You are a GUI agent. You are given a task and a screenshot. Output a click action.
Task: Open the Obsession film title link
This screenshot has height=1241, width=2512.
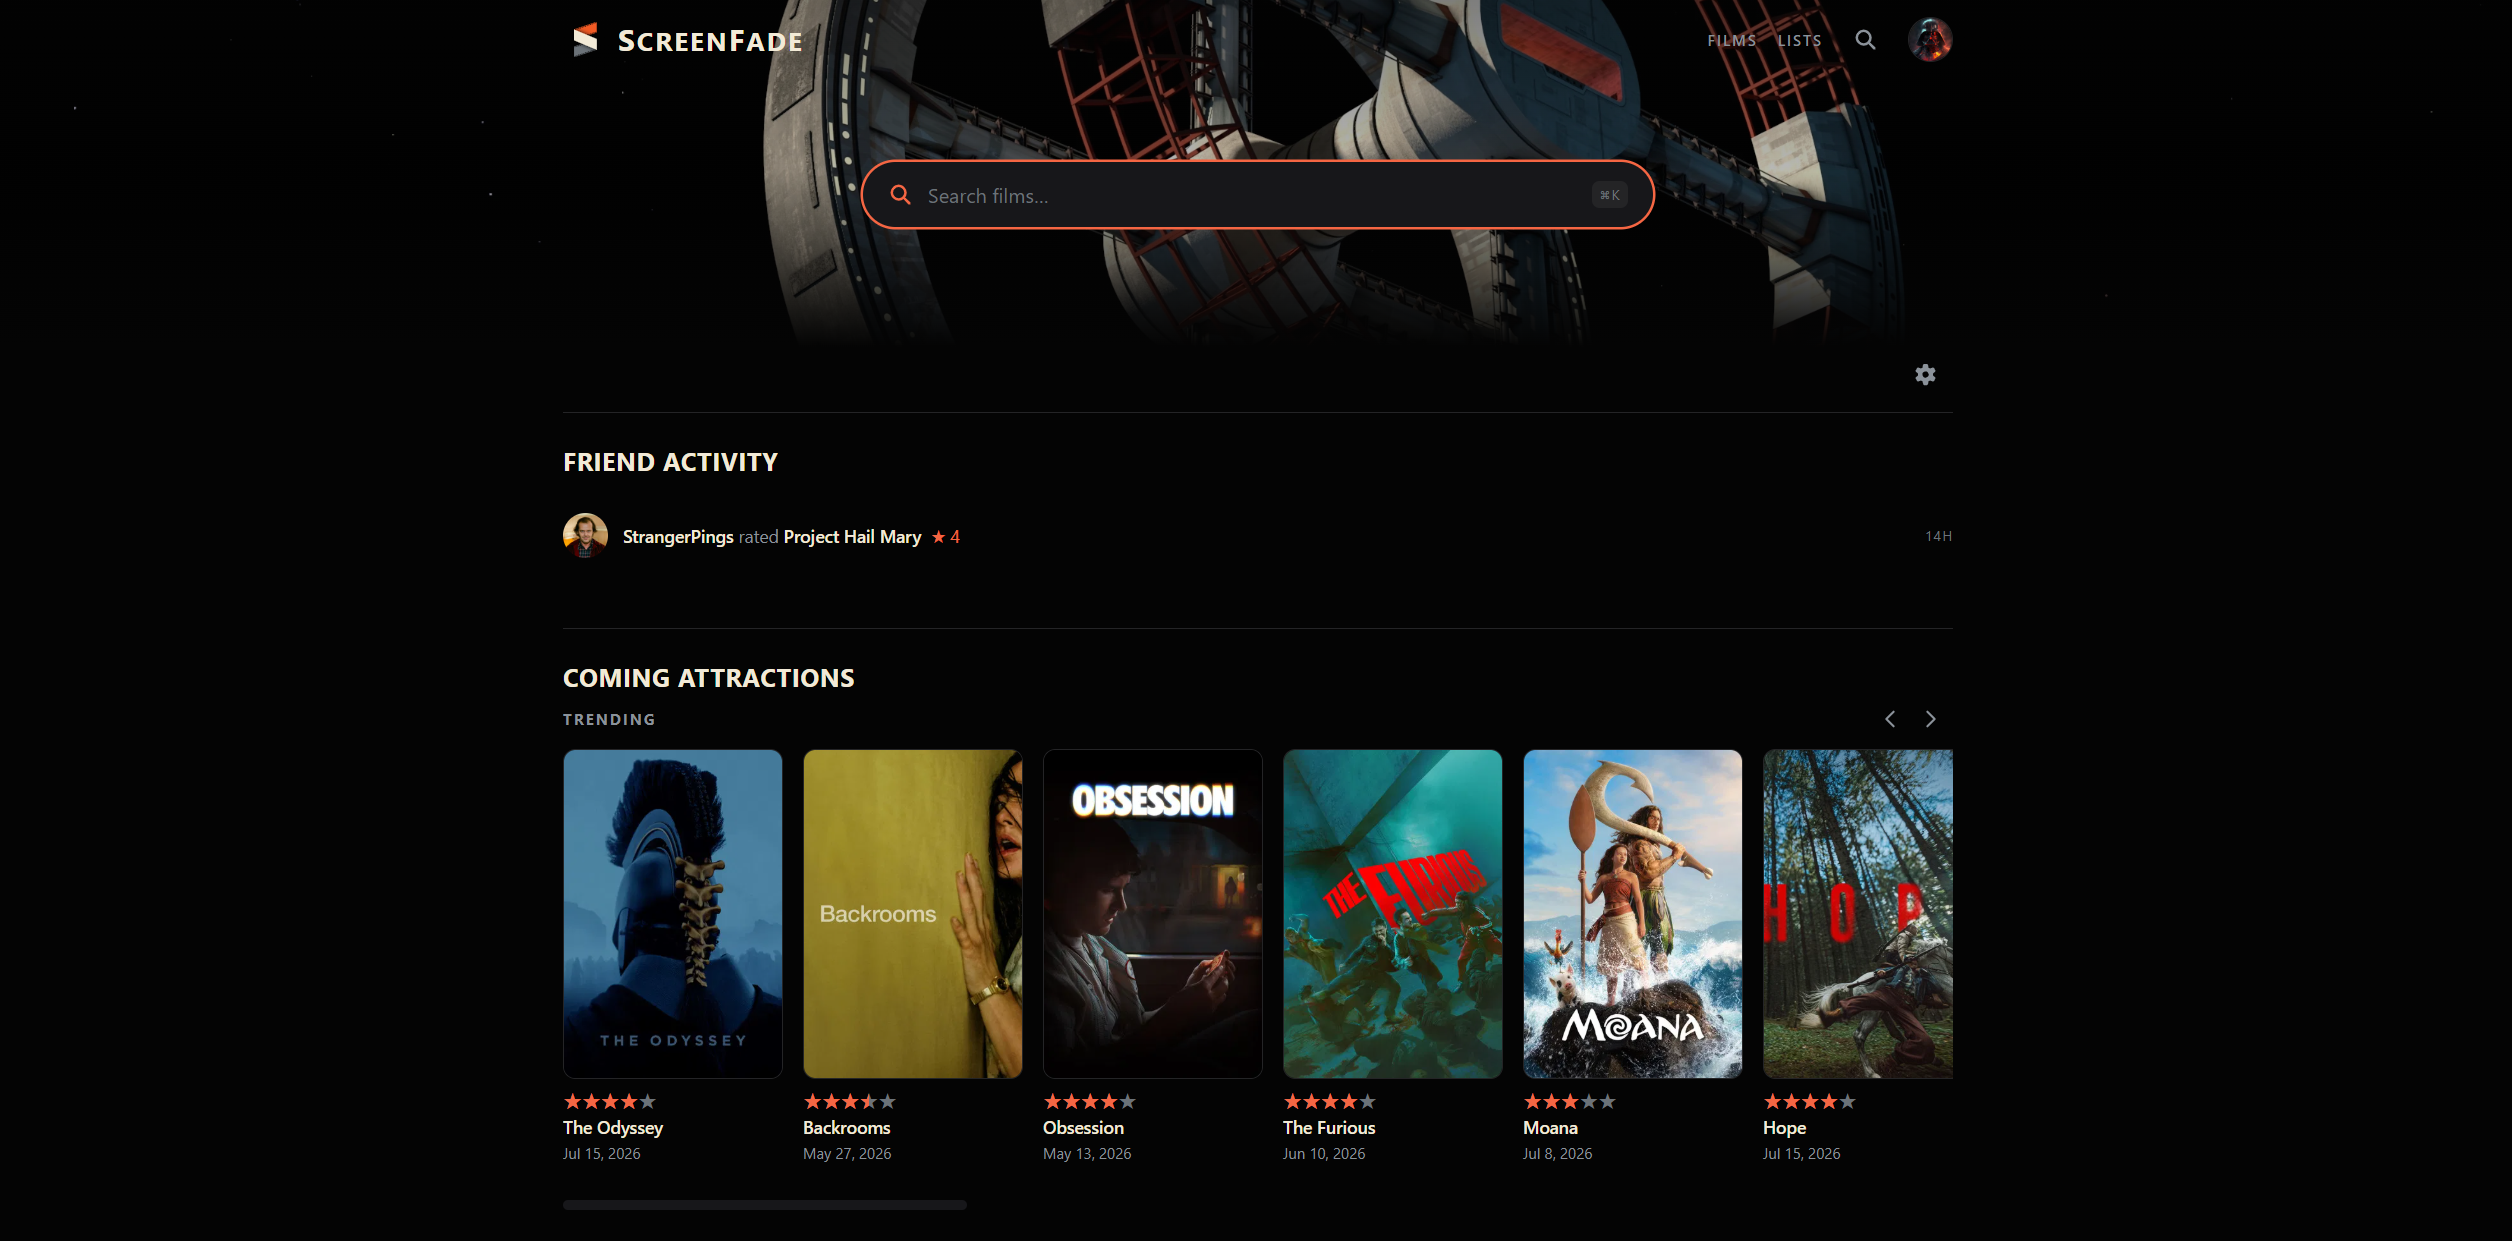(1083, 1128)
